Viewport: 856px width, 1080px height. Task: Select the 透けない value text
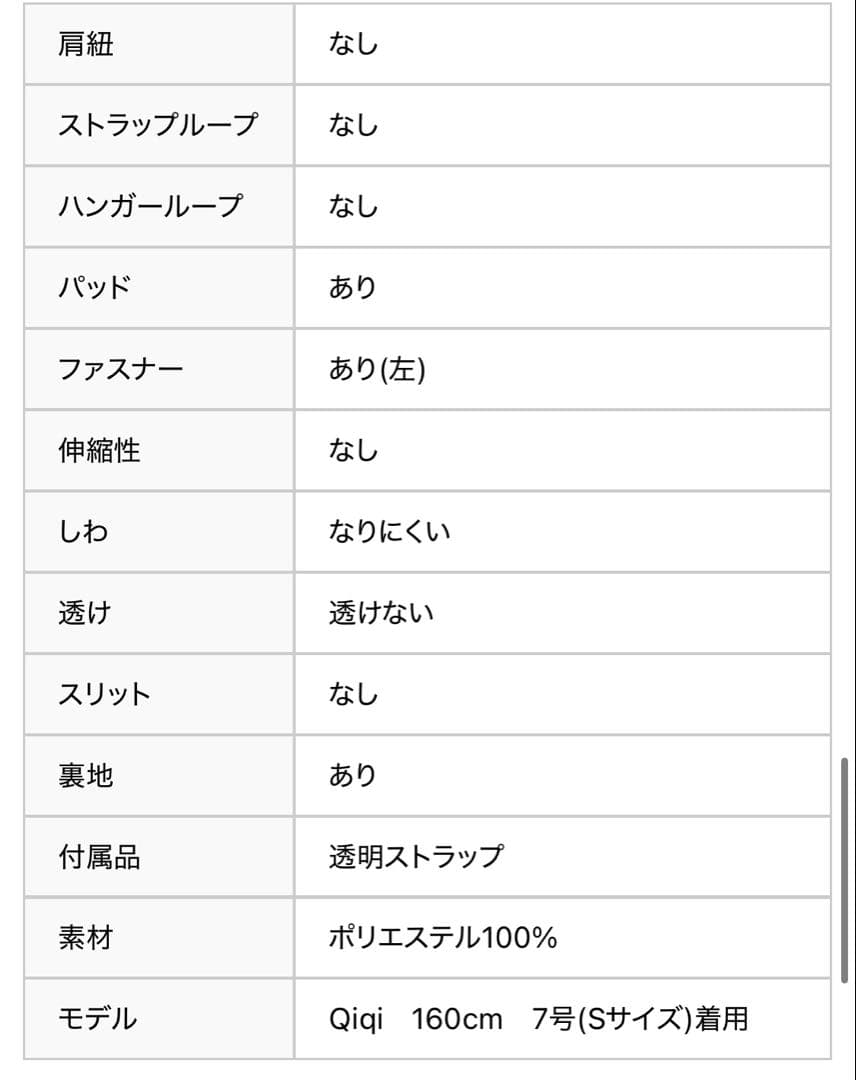(x=381, y=613)
